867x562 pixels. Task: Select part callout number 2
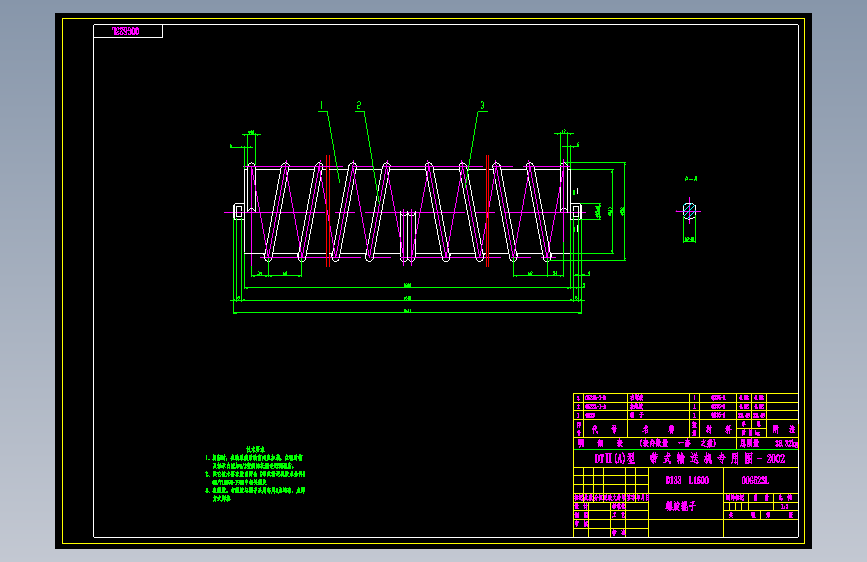click(359, 105)
